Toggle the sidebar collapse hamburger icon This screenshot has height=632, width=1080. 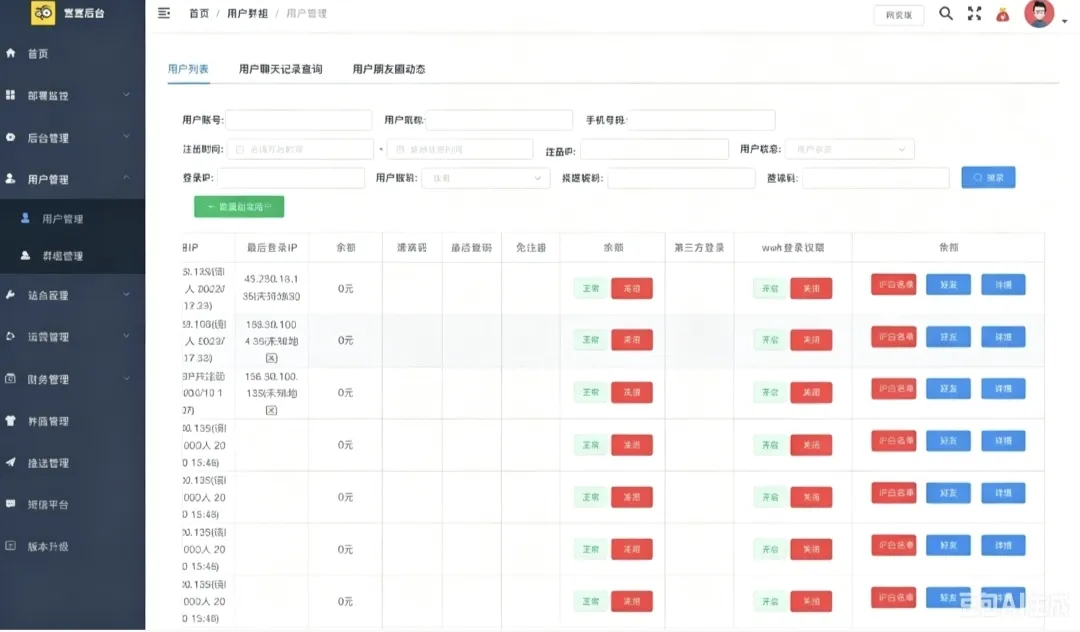click(x=164, y=13)
